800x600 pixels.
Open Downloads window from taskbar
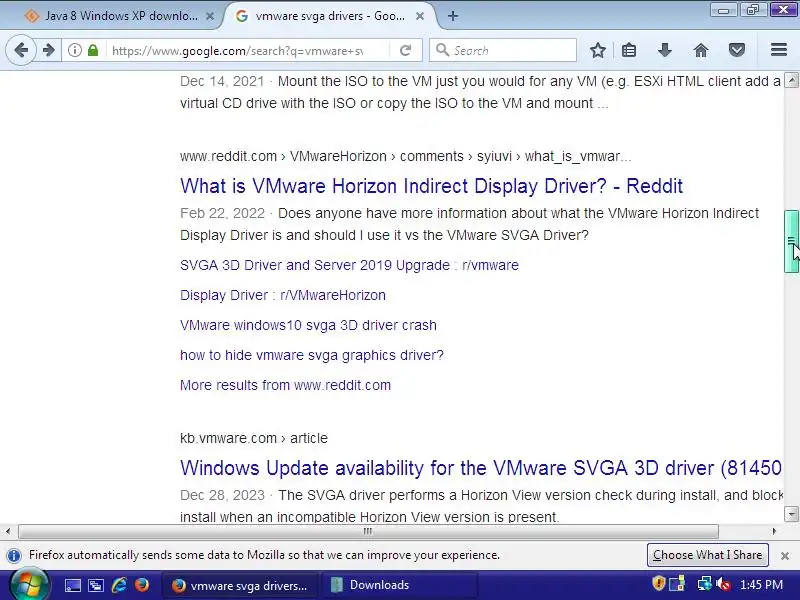coord(399,586)
